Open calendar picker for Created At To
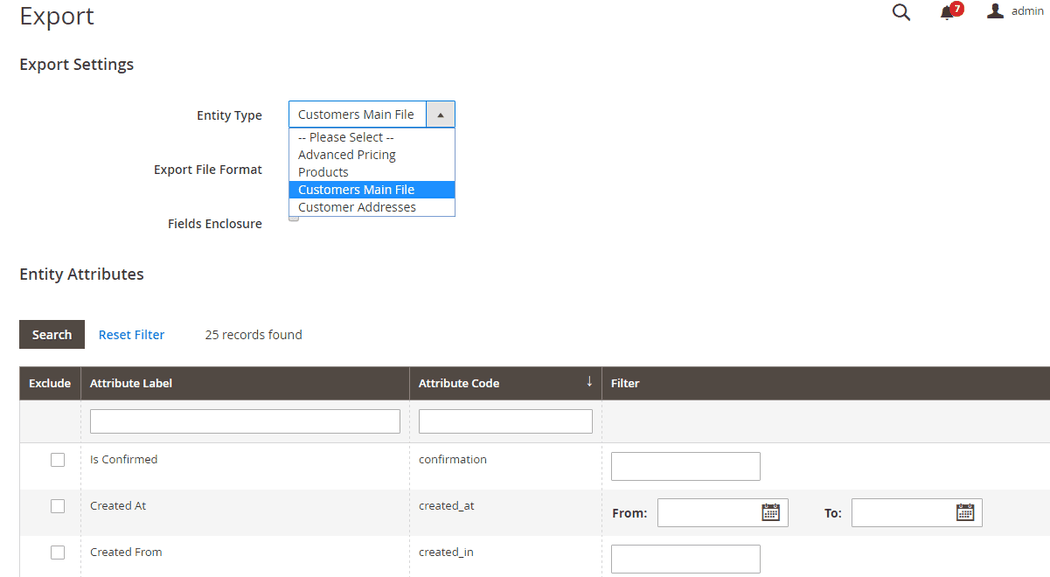Viewport: 1050px width, 577px height. coord(965,513)
